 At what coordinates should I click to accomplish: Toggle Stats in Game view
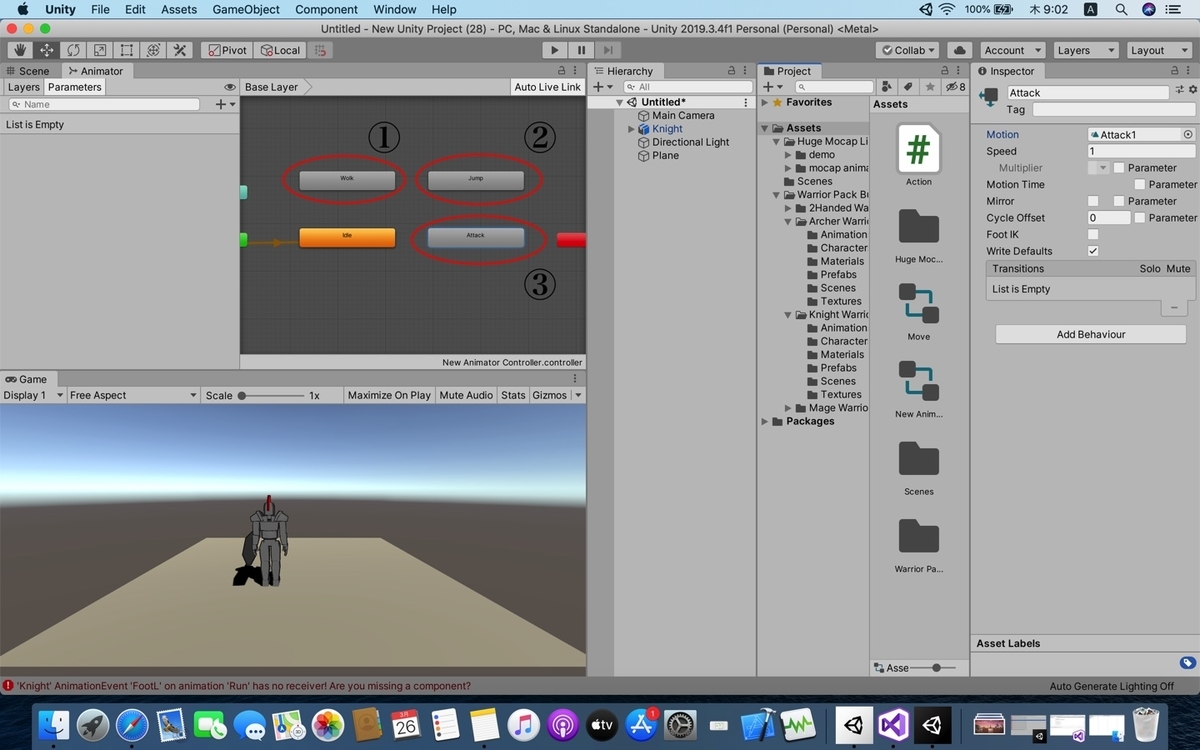(513, 395)
